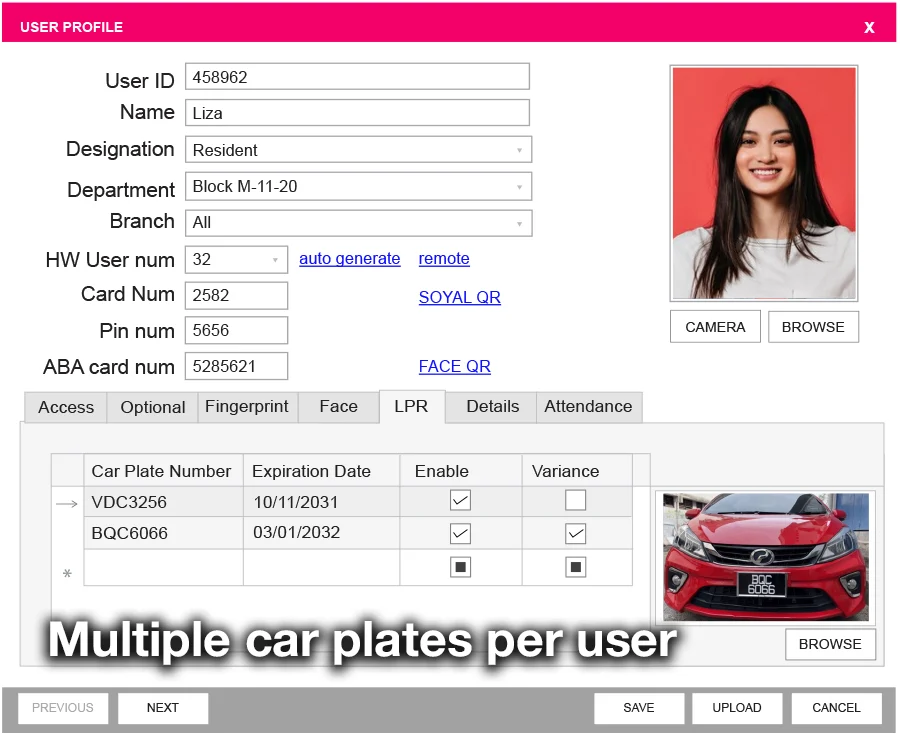Click the Enable column header

click(461, 471)
